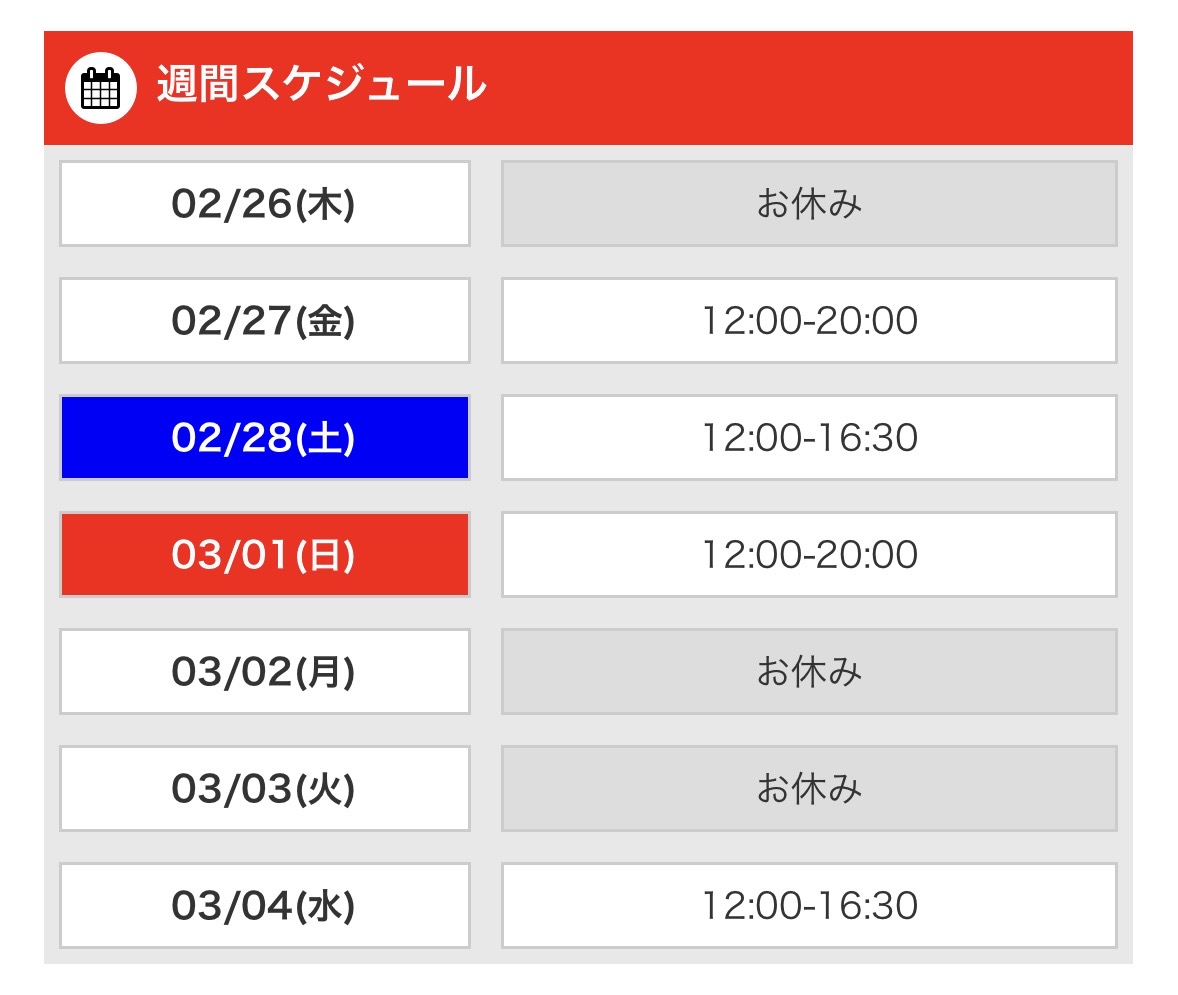Click the red 03/01(日) date cell

click(264, 555)
